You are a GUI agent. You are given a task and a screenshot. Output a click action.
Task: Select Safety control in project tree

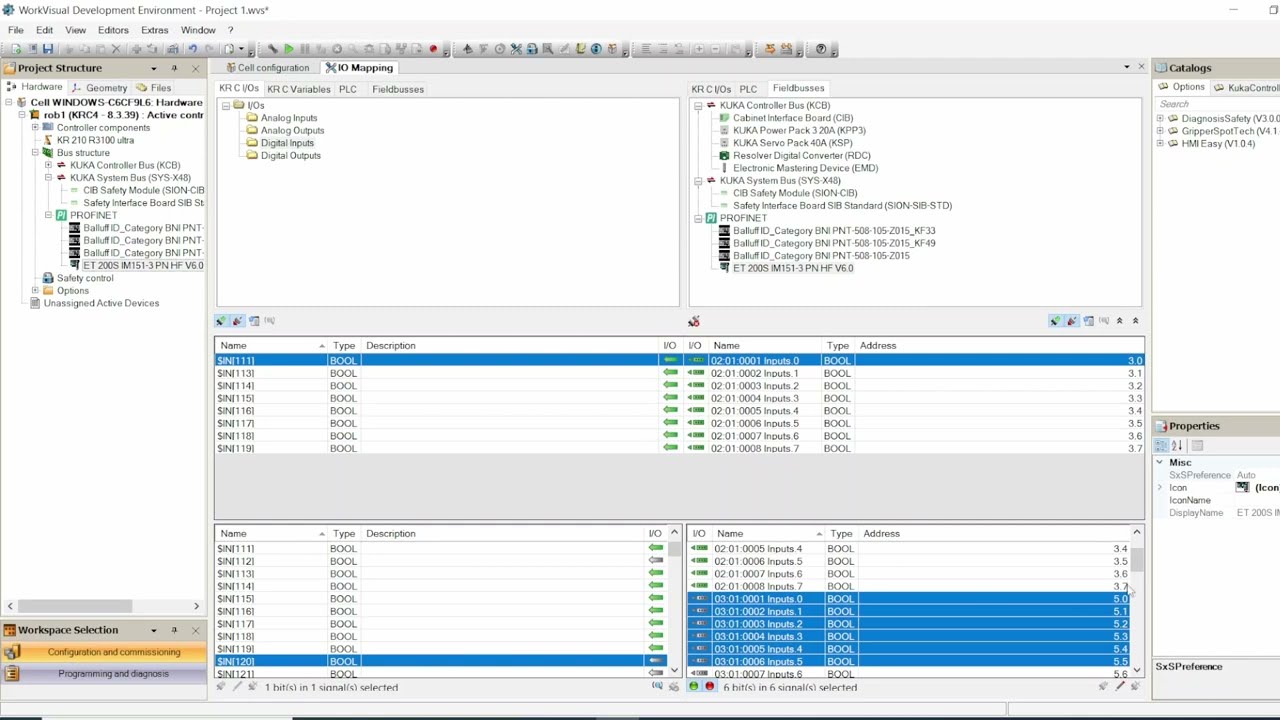(85, 278)
